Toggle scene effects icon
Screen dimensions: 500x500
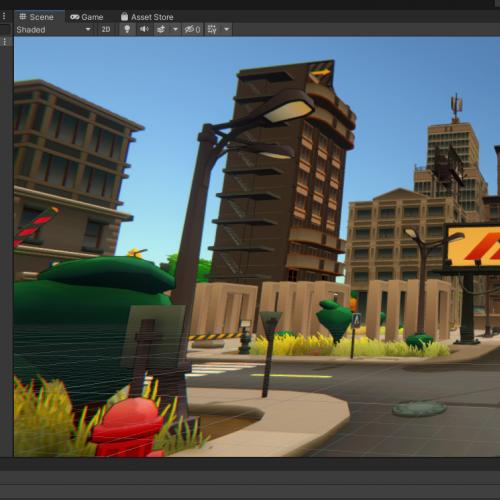[x=161, y=30]
